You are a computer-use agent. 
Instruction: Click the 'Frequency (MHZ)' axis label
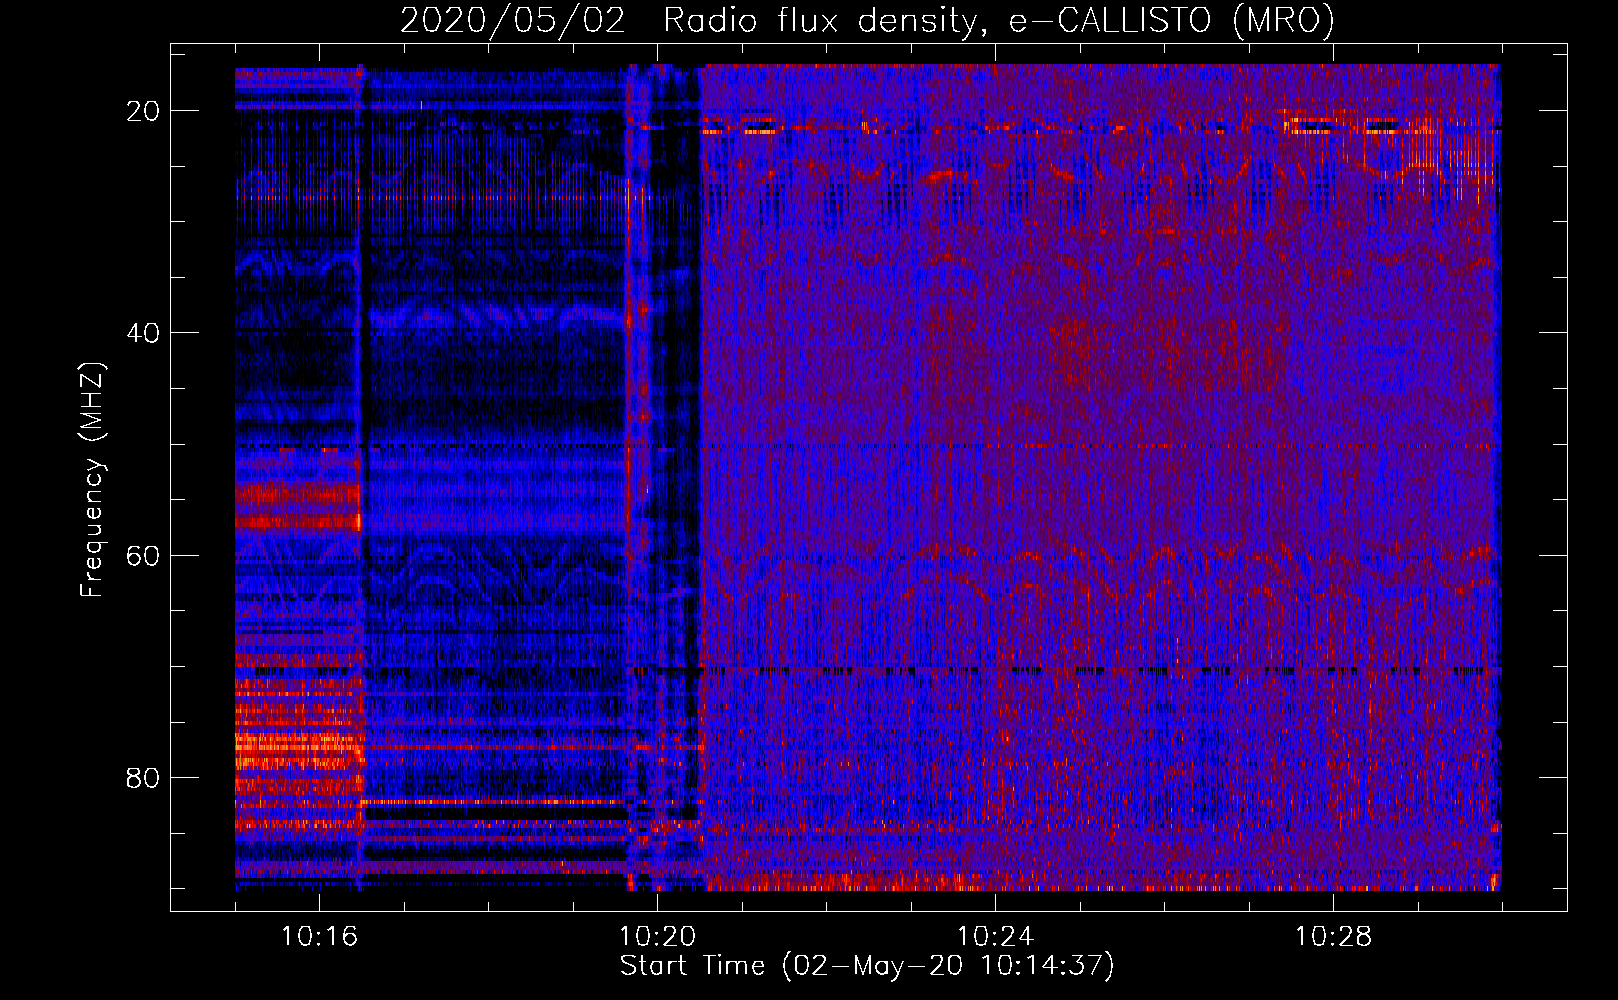[92, 479]
